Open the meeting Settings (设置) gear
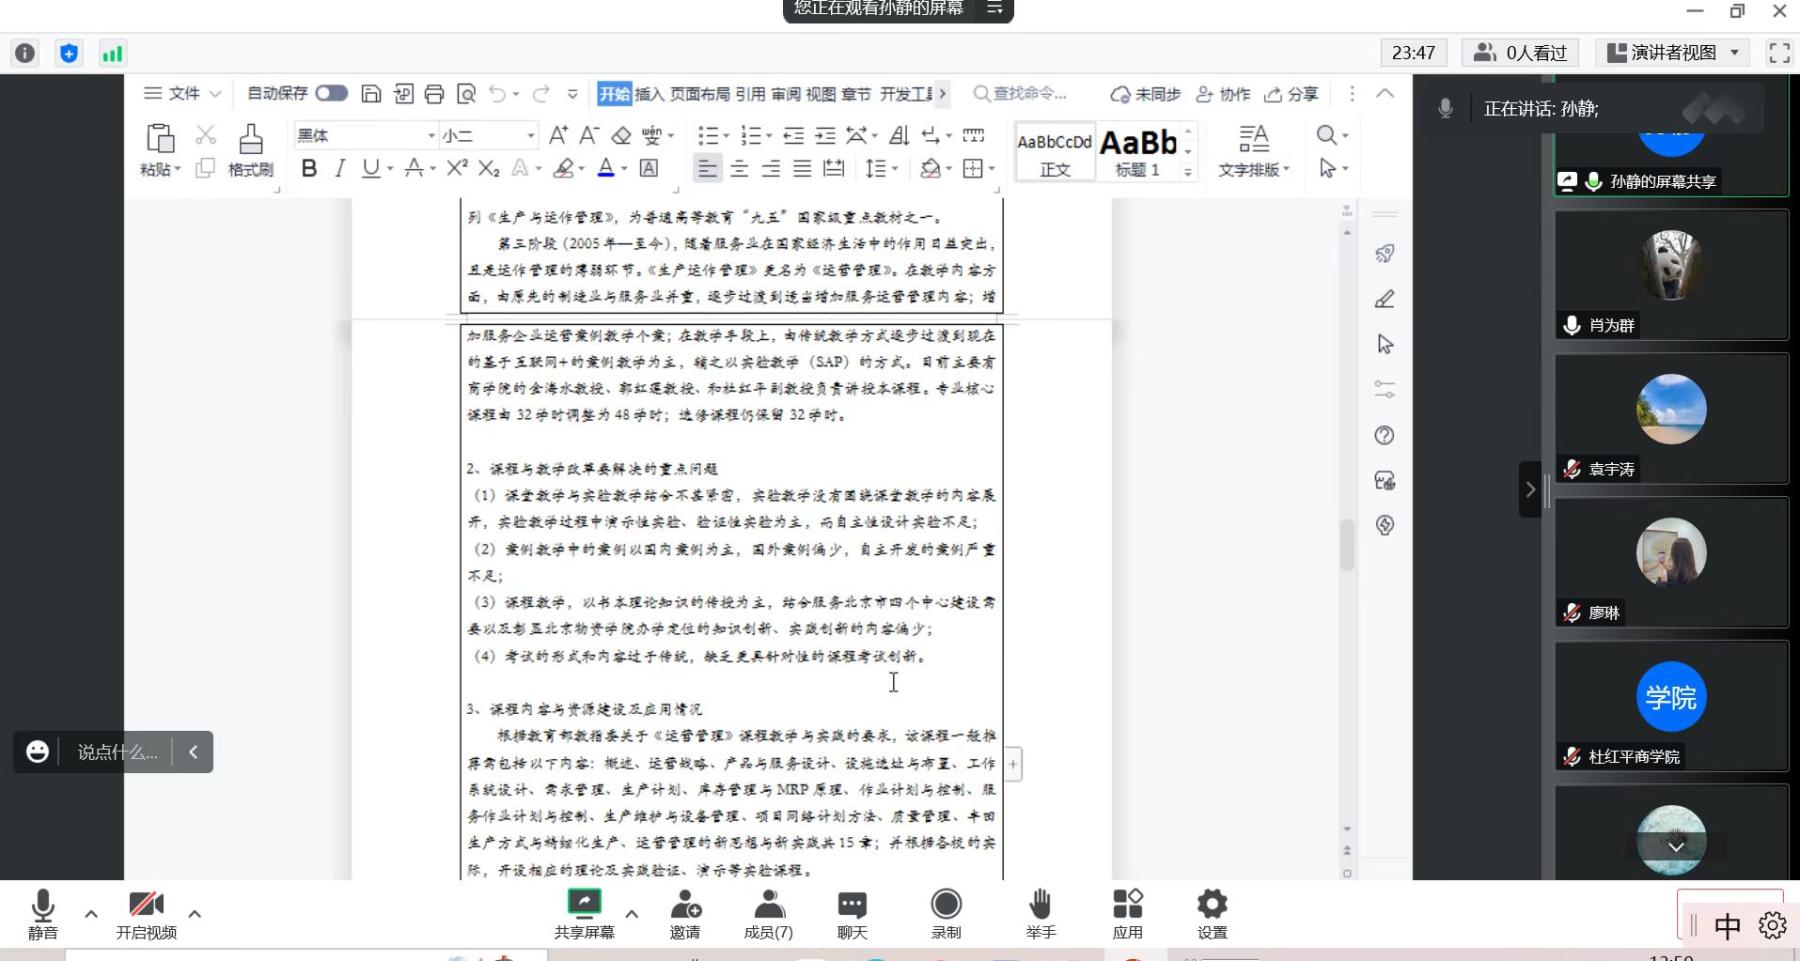Image resolution: width=1800 pixels, height=961 pixels. click(1212, 913)
